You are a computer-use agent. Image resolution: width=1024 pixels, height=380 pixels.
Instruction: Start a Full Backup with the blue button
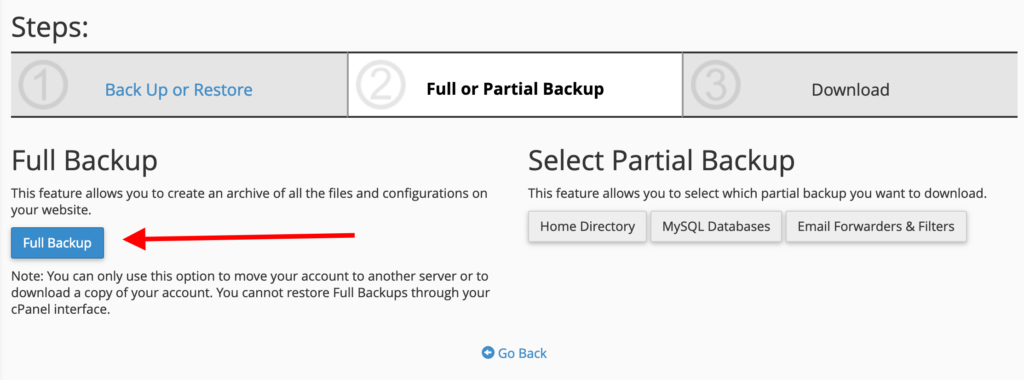click(x=57, y=243)
